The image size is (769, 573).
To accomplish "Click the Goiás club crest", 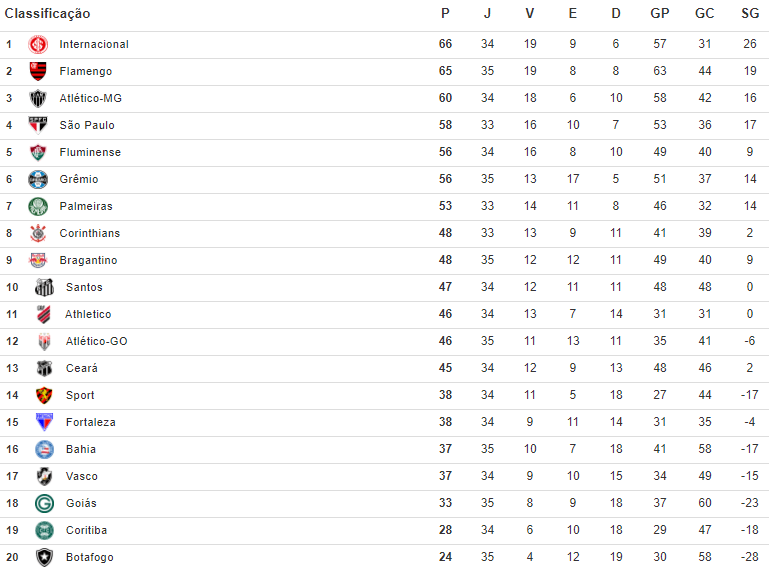I will 44,504.
